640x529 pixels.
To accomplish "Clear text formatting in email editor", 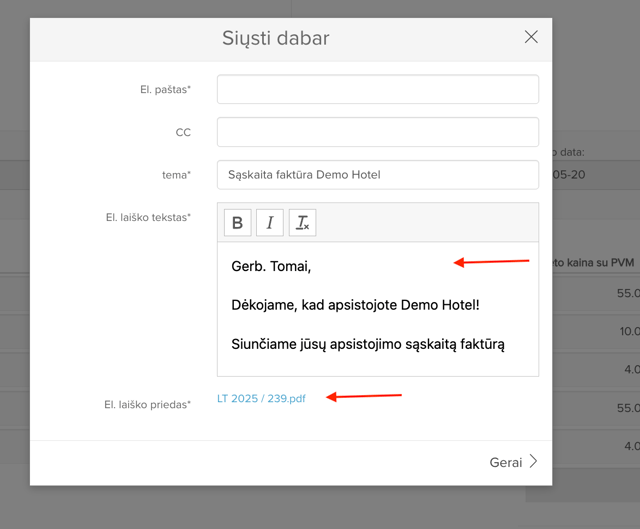I will click(x=302, y=223).
